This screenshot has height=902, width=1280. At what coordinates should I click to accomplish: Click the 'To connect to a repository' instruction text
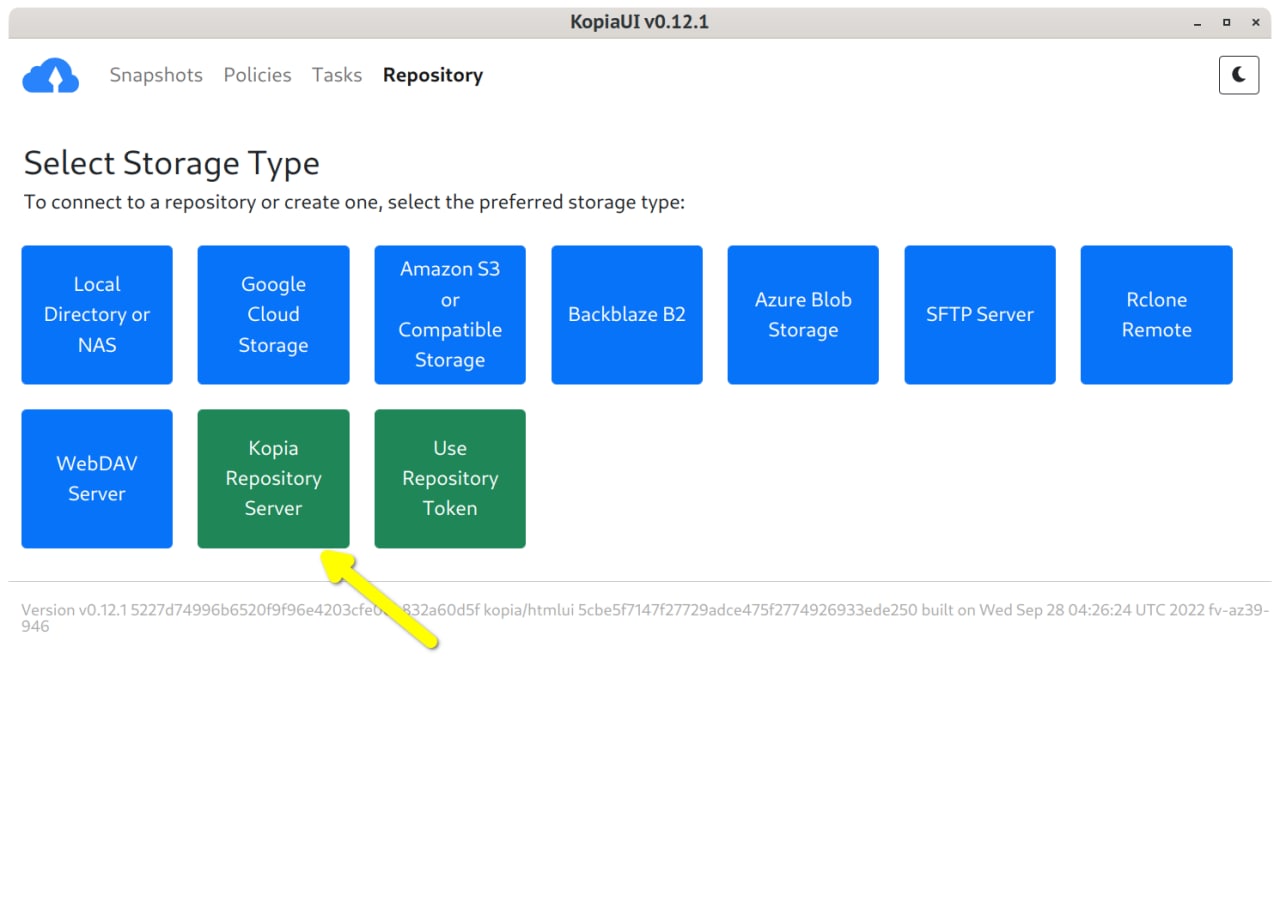point(354,203)
